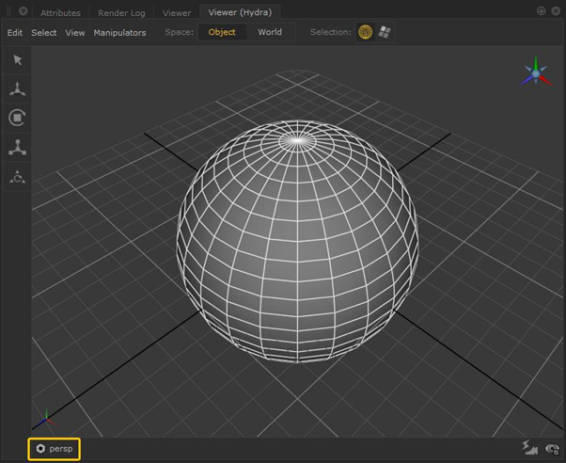Select the arrow selection tool

[x=17, y=60]
